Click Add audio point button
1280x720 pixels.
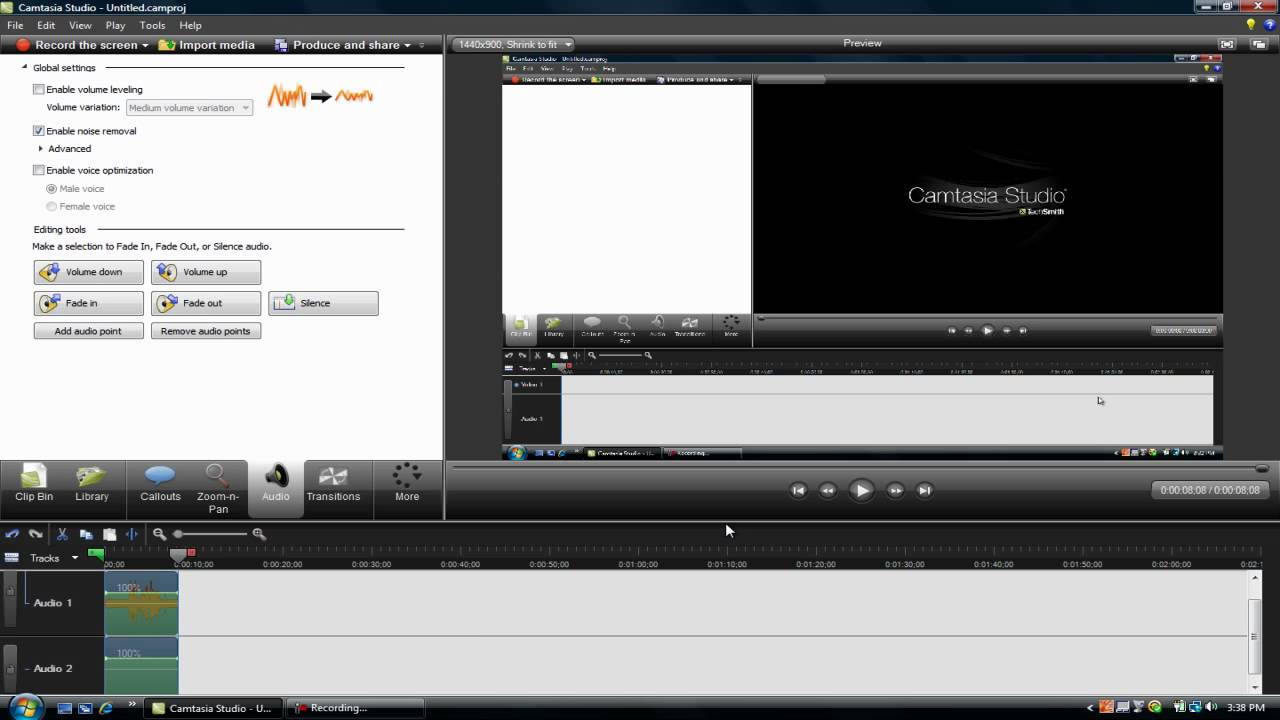pyautogui.click(x=89, y=331)
